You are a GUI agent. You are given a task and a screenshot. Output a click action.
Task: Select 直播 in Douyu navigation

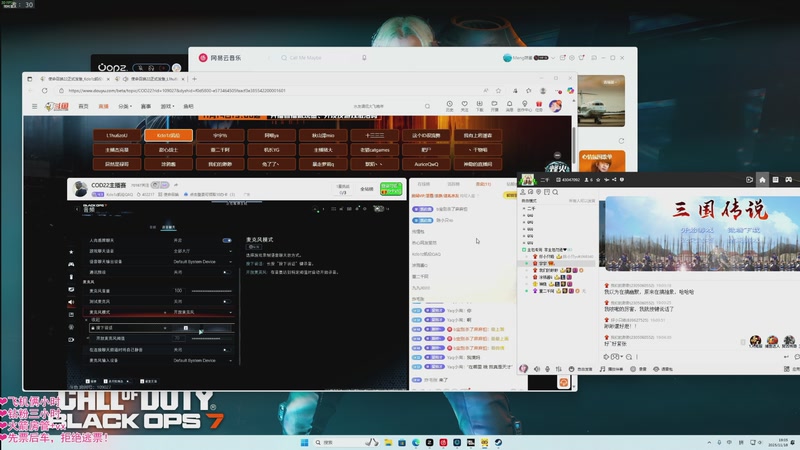[104, 106]
